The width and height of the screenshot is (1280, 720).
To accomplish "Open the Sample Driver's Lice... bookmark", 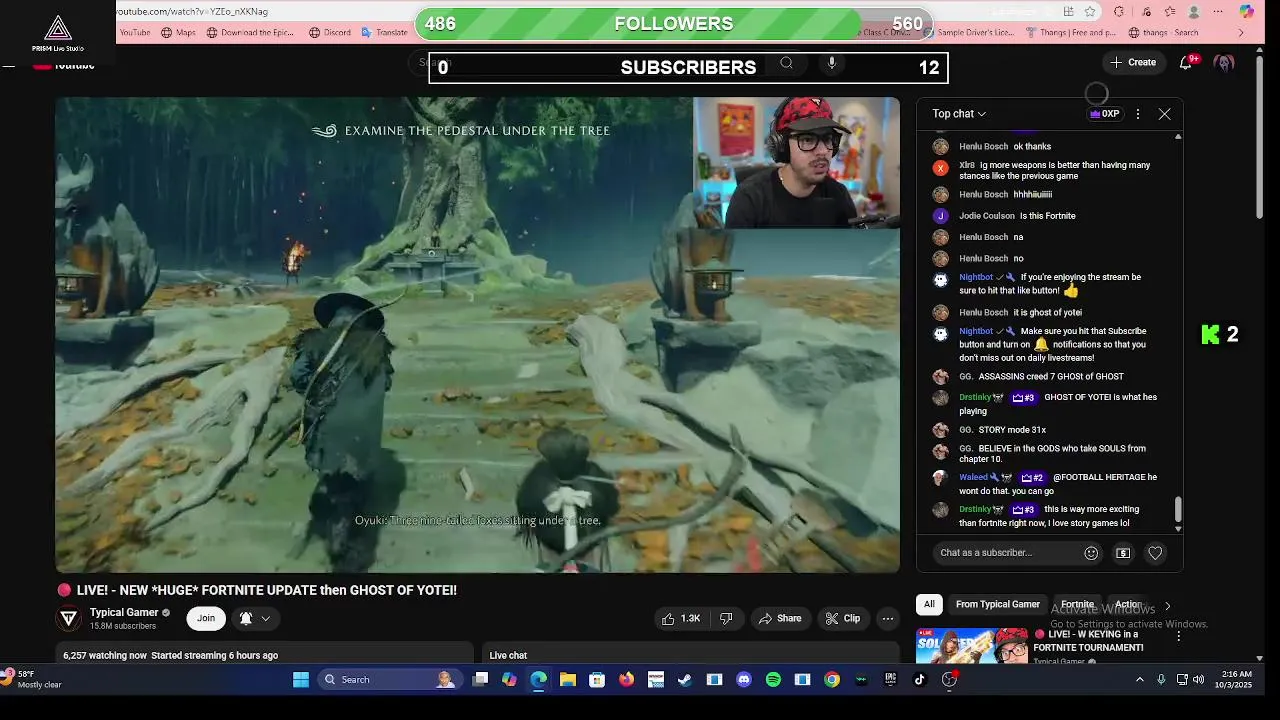I will (969, 32).
